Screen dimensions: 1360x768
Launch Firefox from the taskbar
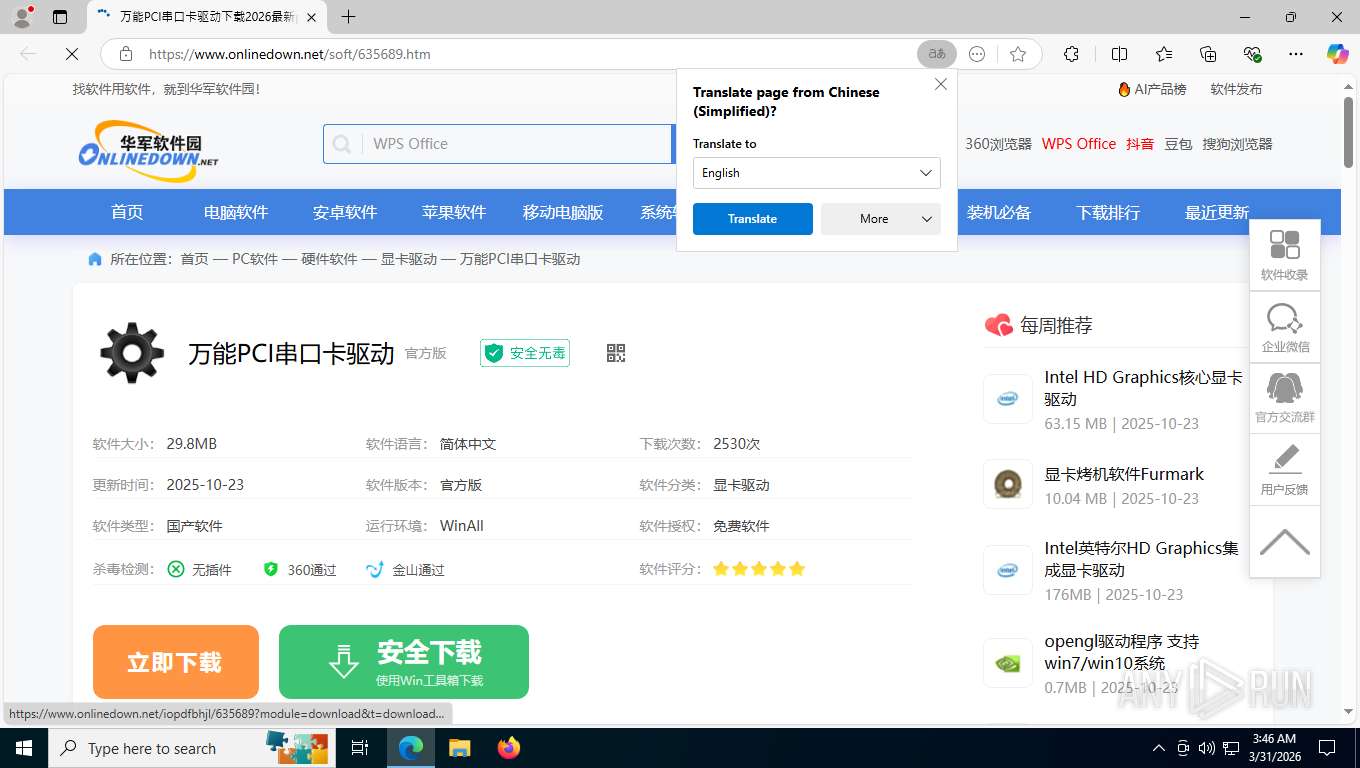(509, 748)
